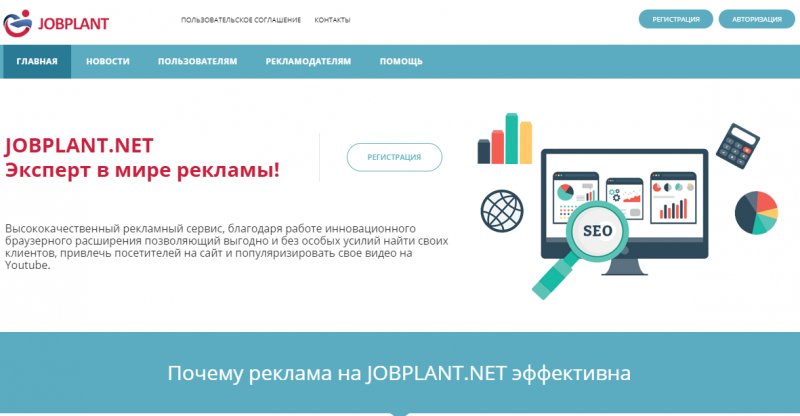Click the АВТОРИЗАЦИЯ button

[757, 19]
